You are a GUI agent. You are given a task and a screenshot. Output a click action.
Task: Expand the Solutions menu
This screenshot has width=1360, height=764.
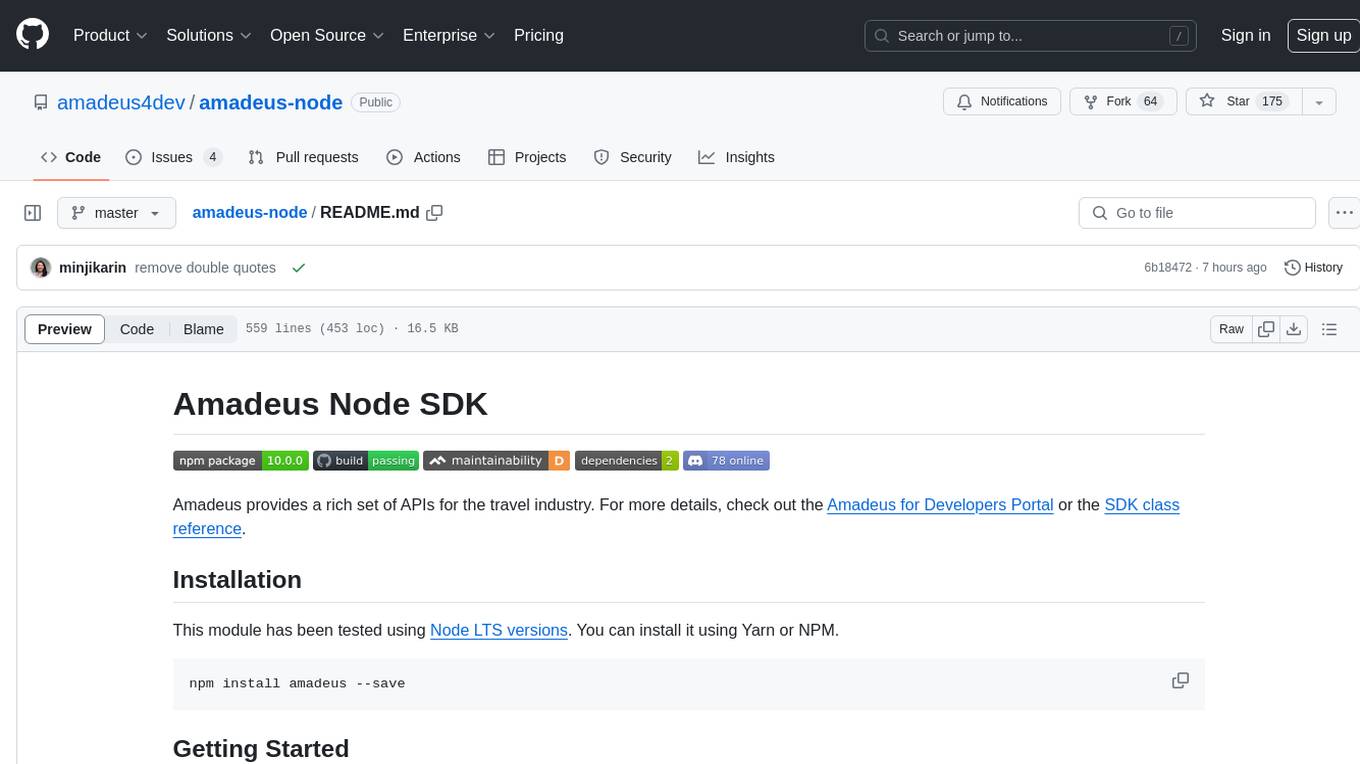(x=209, y=35)
